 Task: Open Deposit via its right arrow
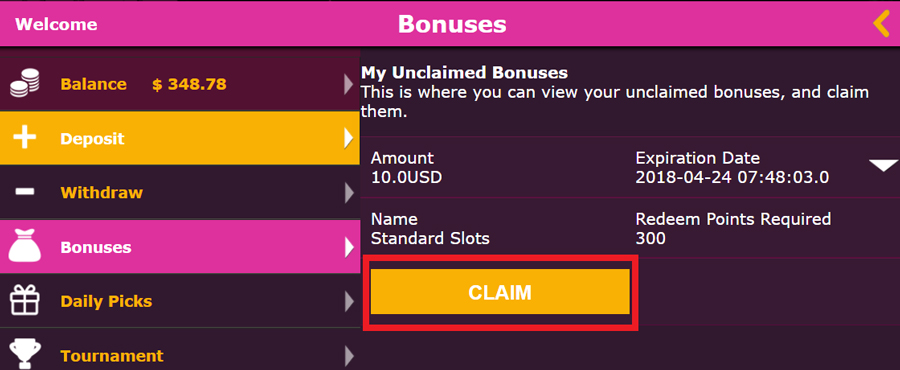[348, 138]
